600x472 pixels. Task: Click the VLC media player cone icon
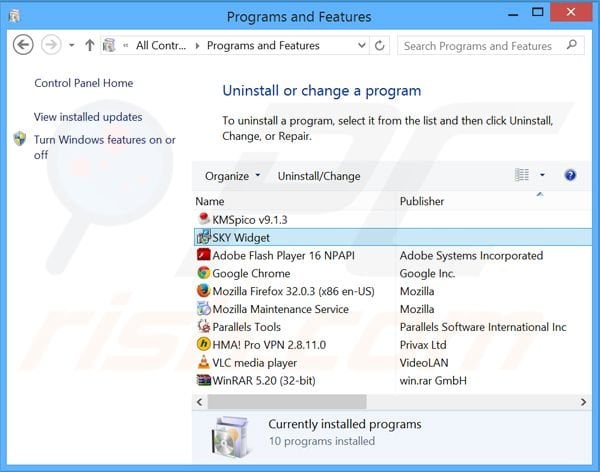[204, 362]
